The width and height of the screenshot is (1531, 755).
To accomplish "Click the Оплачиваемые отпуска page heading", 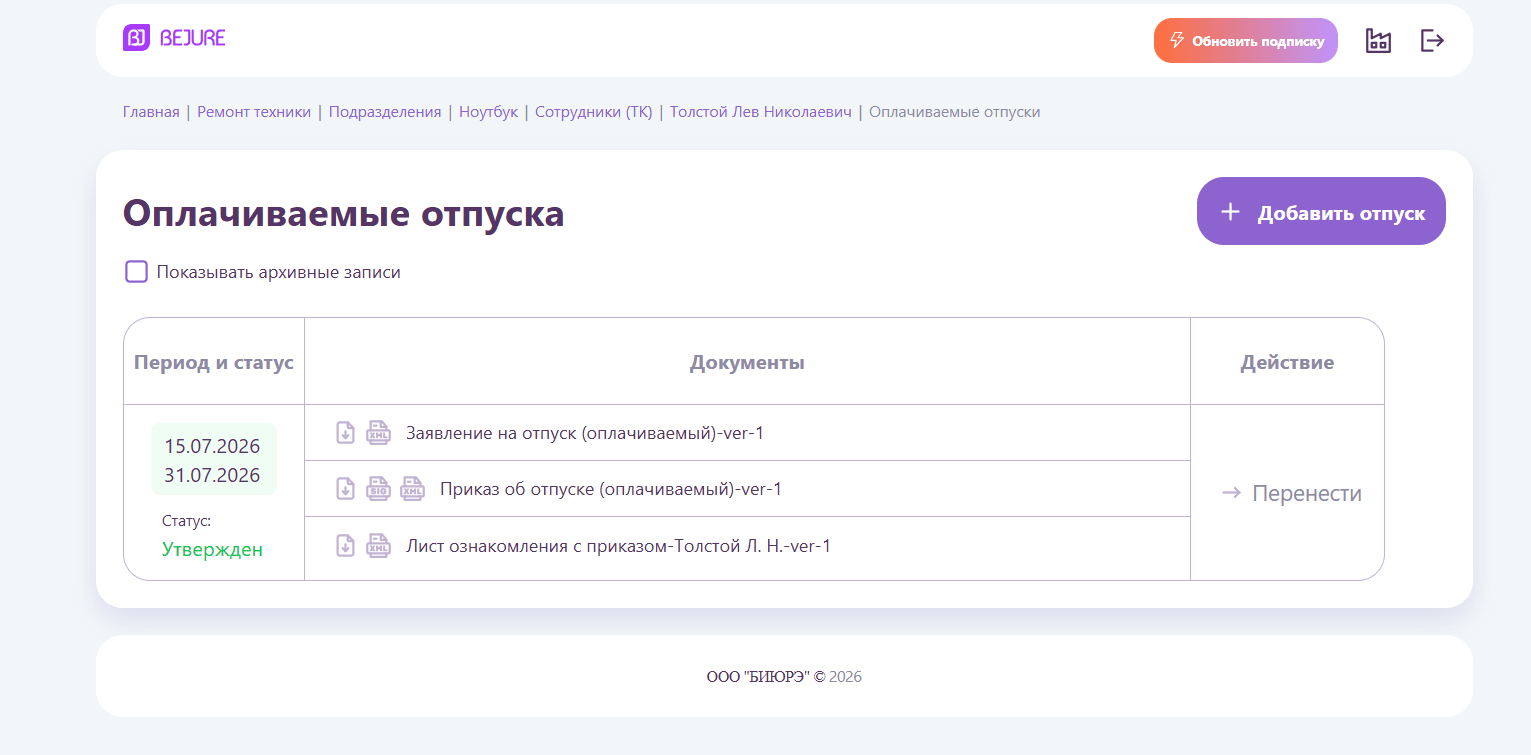I will (343, 214).
